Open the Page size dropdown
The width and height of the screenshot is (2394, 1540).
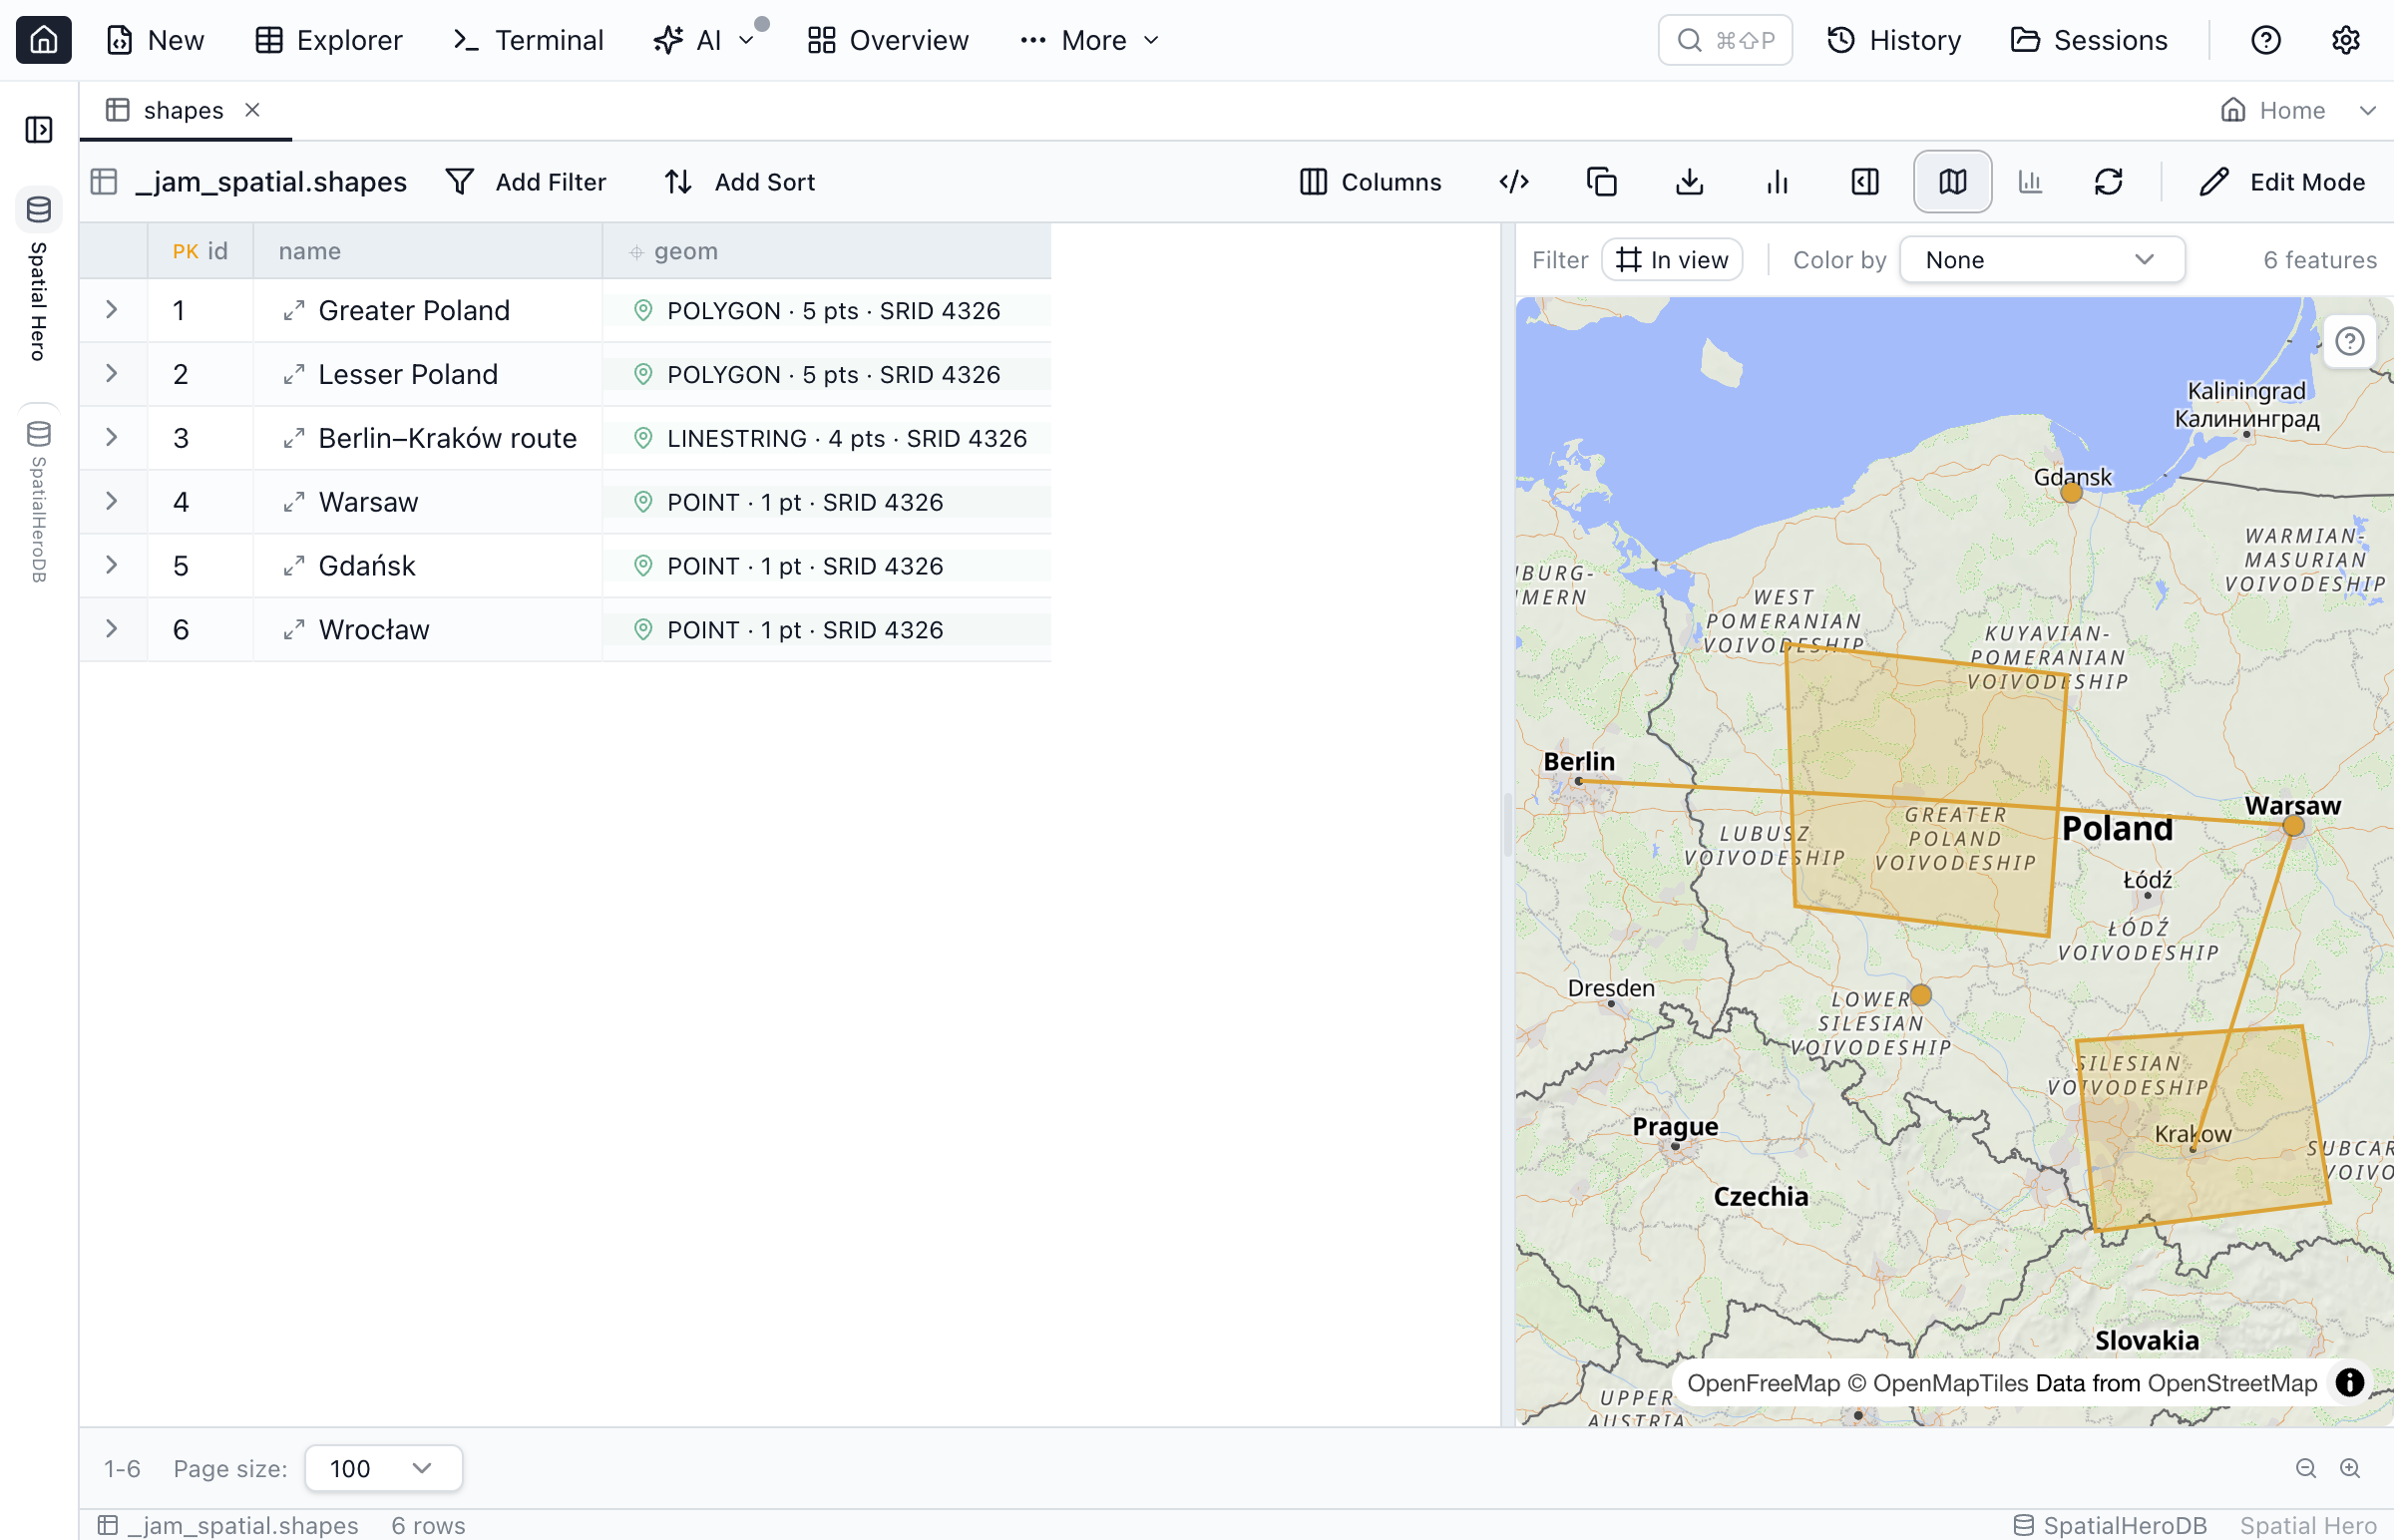(x=383, y=1468)
